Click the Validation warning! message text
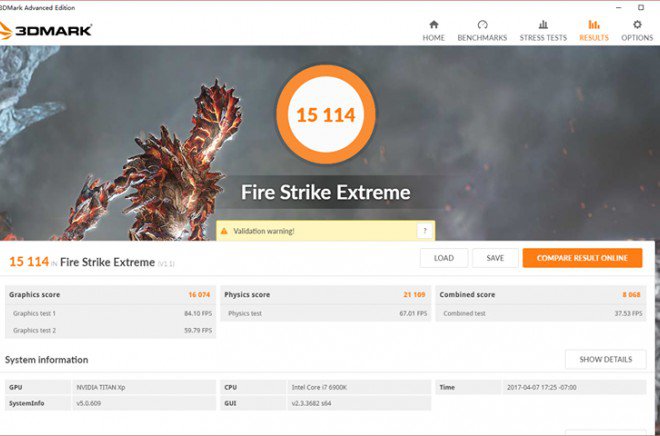 point(264,231)
